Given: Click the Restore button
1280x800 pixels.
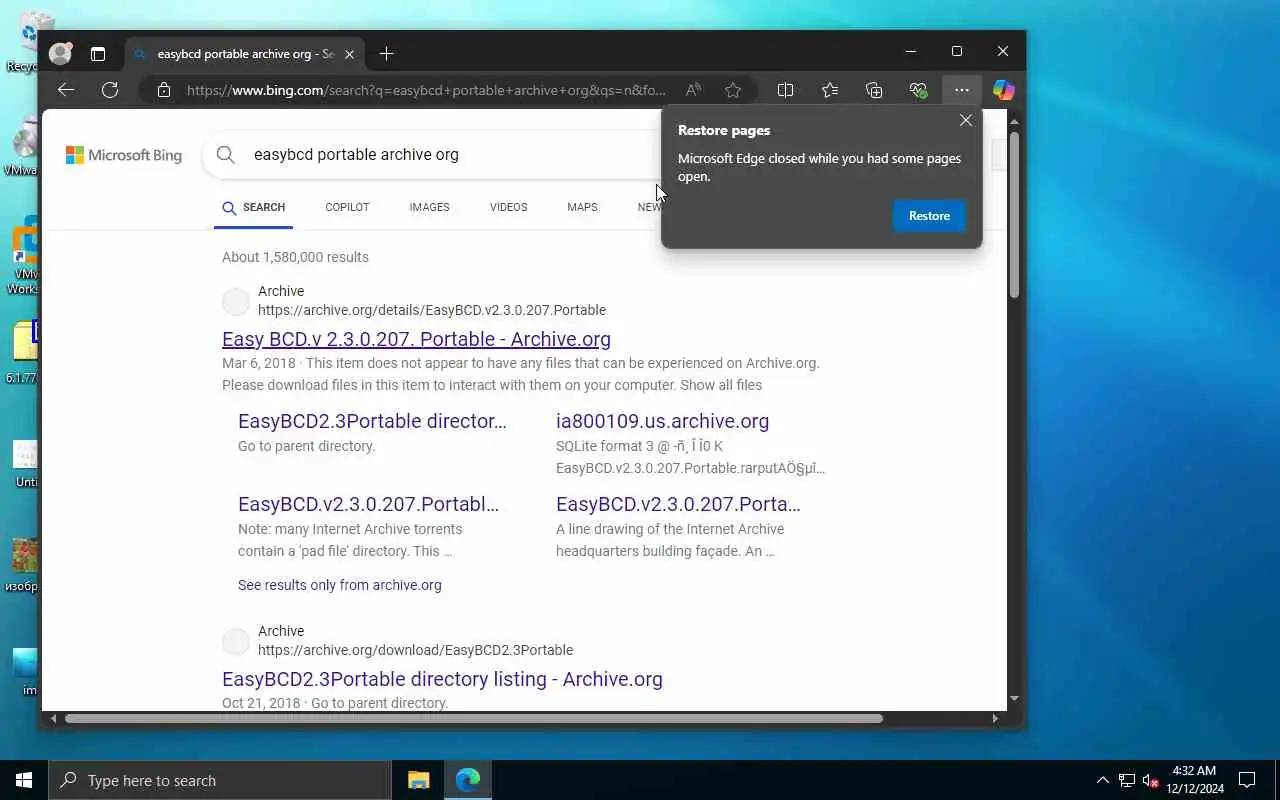Looking at the screenshot, I should click(x=929, y=216).
